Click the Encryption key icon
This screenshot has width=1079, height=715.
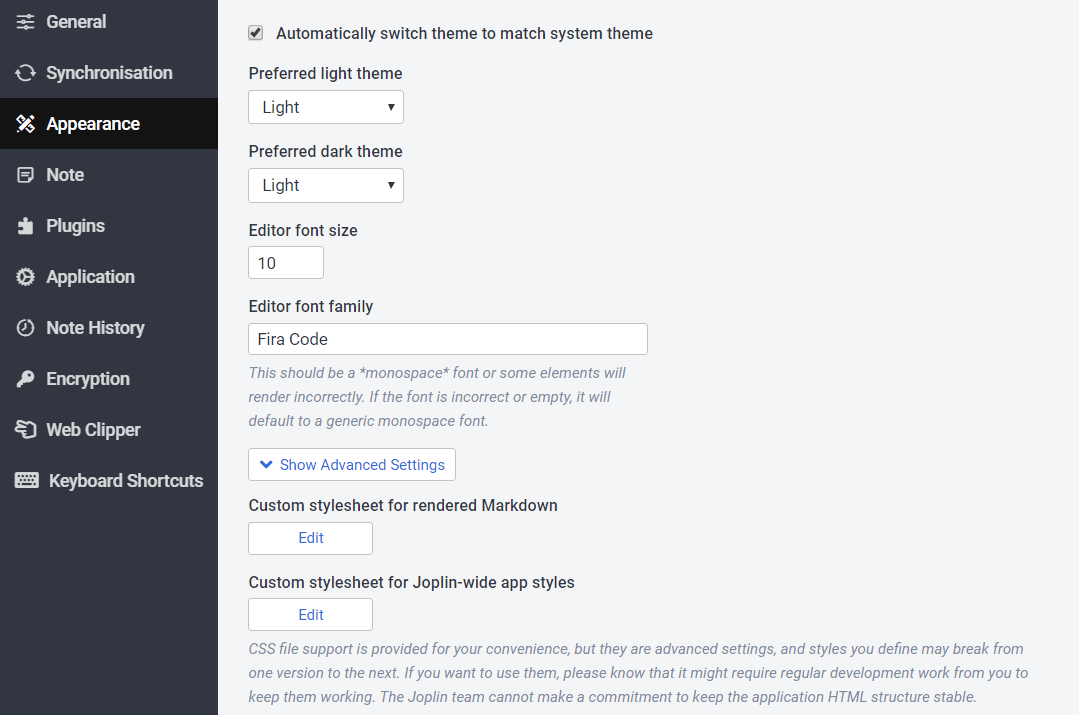pyautogui.click(x=25, y=379)
